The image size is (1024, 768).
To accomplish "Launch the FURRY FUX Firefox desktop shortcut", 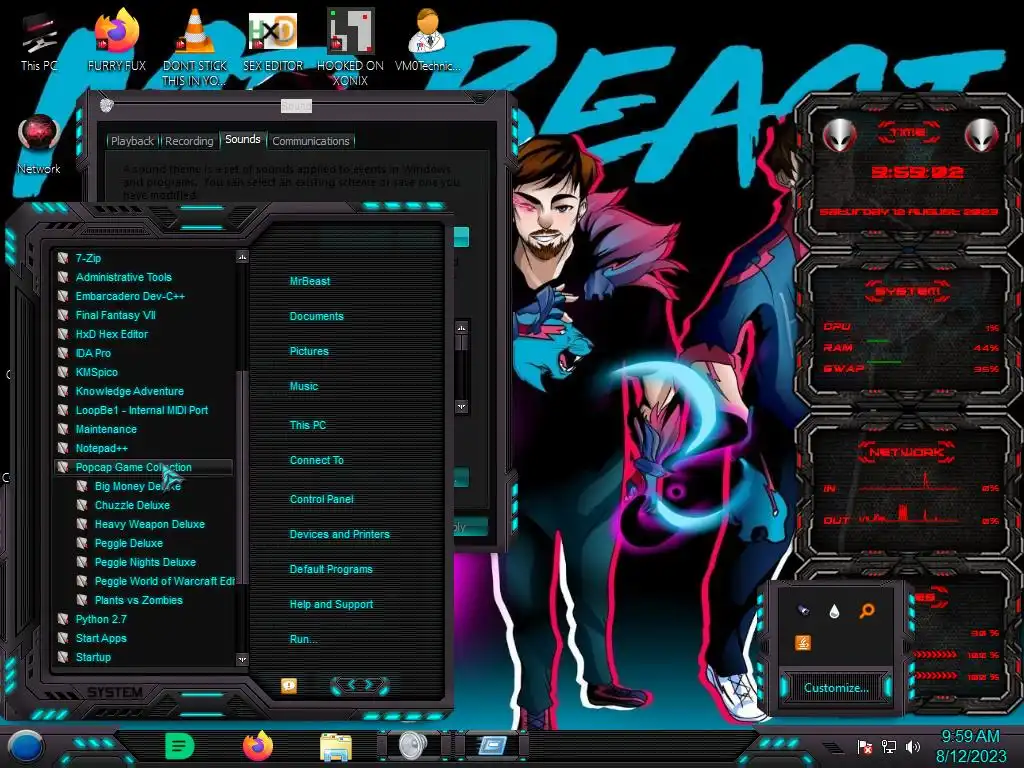I will pyautogui.click(x=117, y=40).
